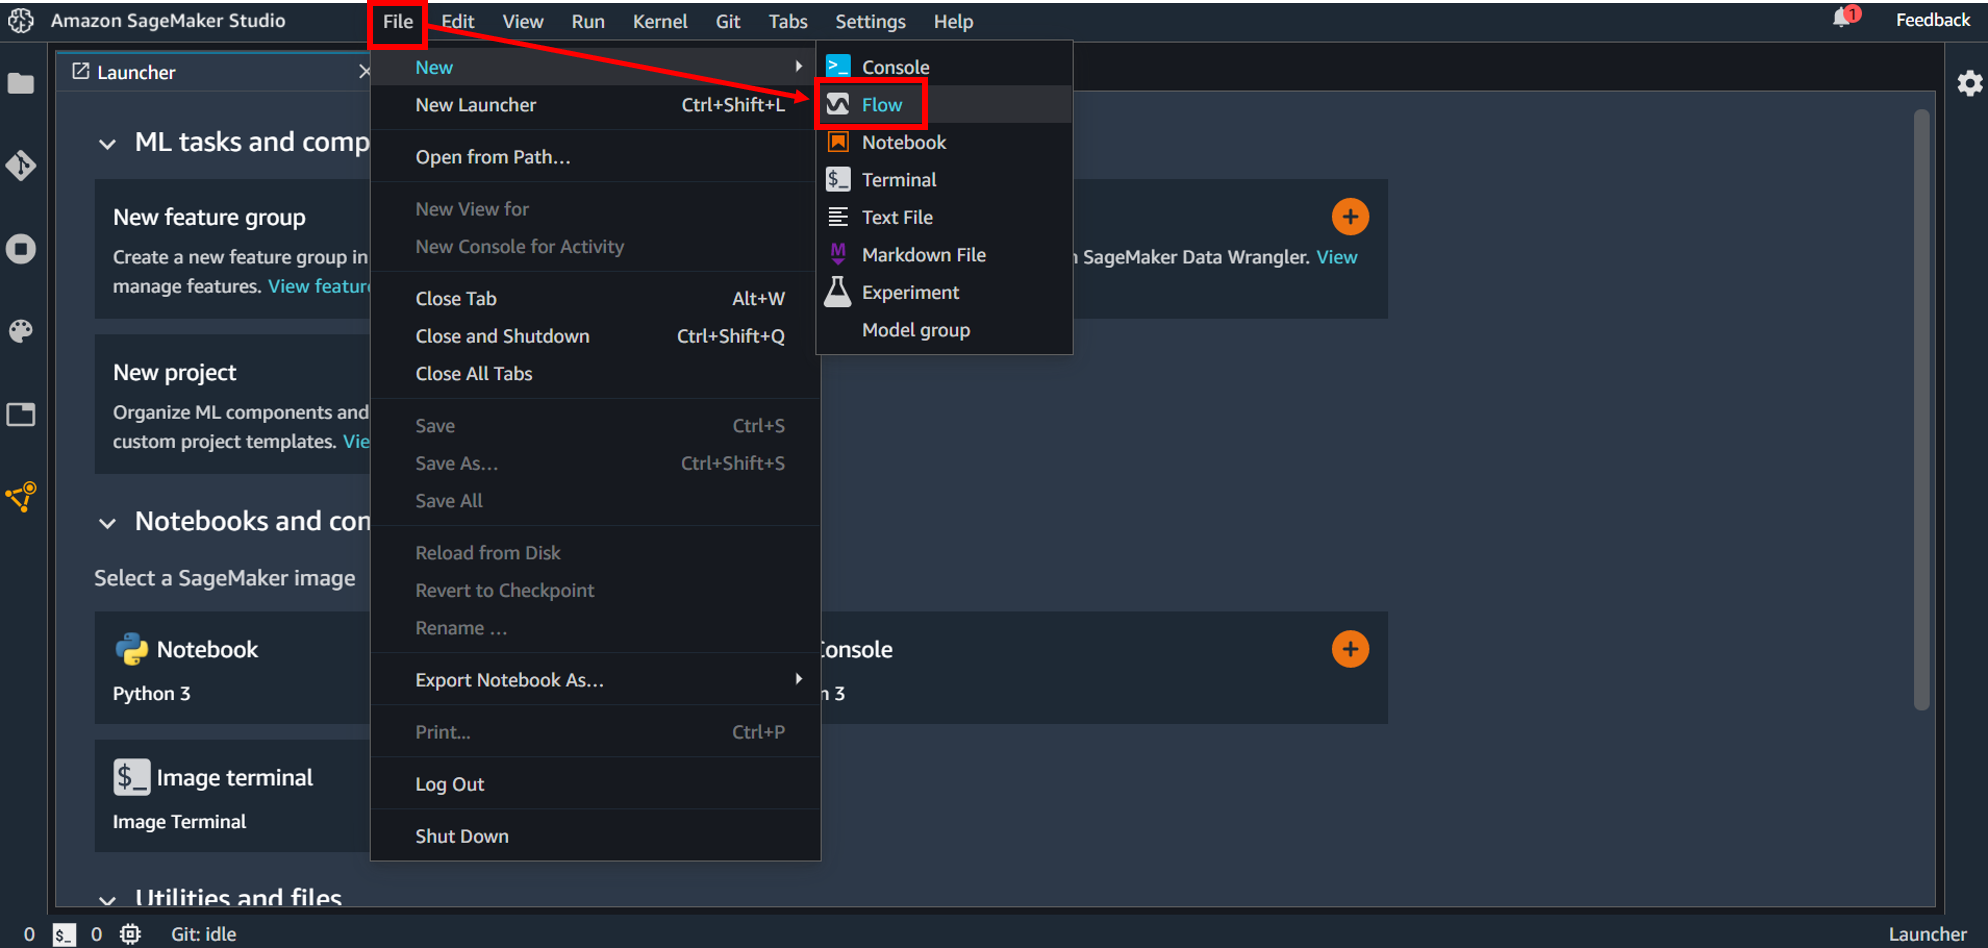Choose Log Out from File menu
This screenshot has height=948, width=1988.
pos(595,784)
